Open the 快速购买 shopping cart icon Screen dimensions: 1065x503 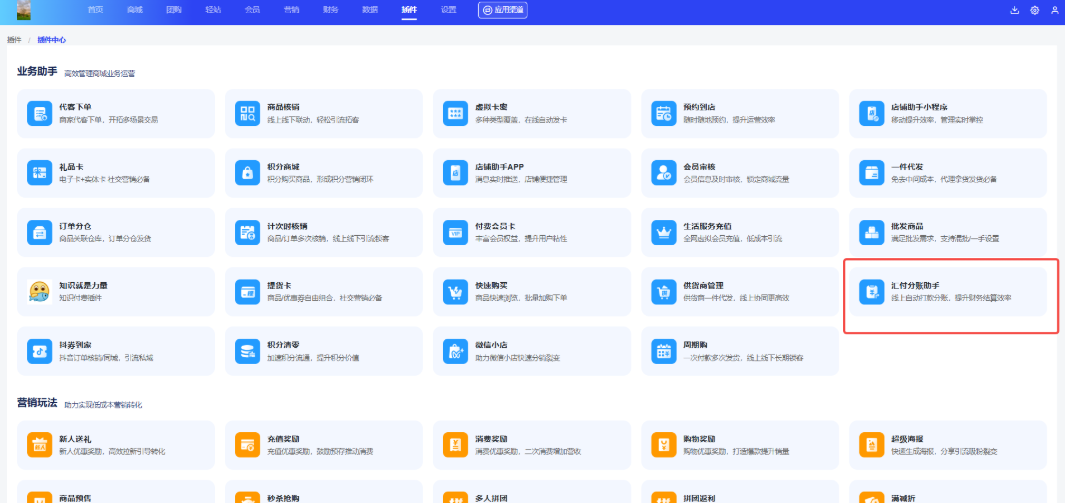pyautogui.click(x=455, y=291)
